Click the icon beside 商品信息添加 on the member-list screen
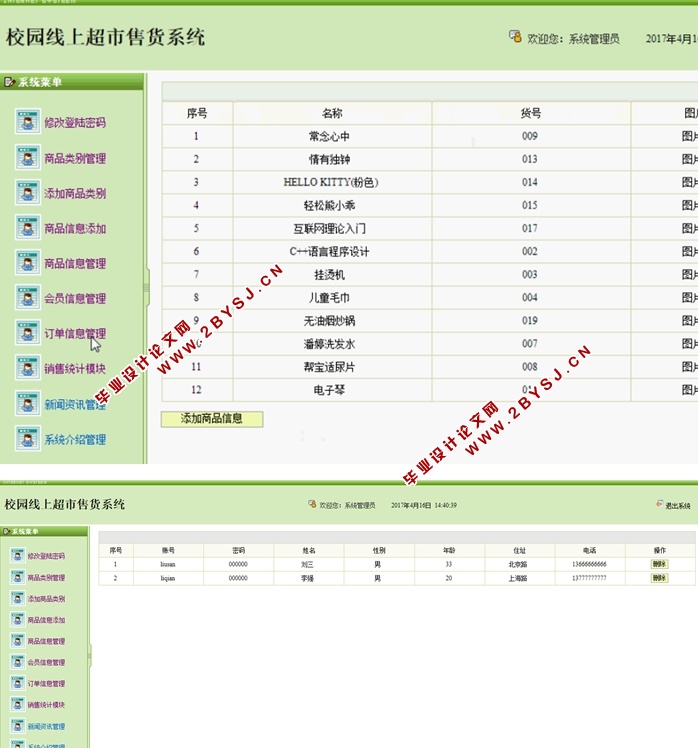This screenshot has width=698, height=748. click(18, 620)
